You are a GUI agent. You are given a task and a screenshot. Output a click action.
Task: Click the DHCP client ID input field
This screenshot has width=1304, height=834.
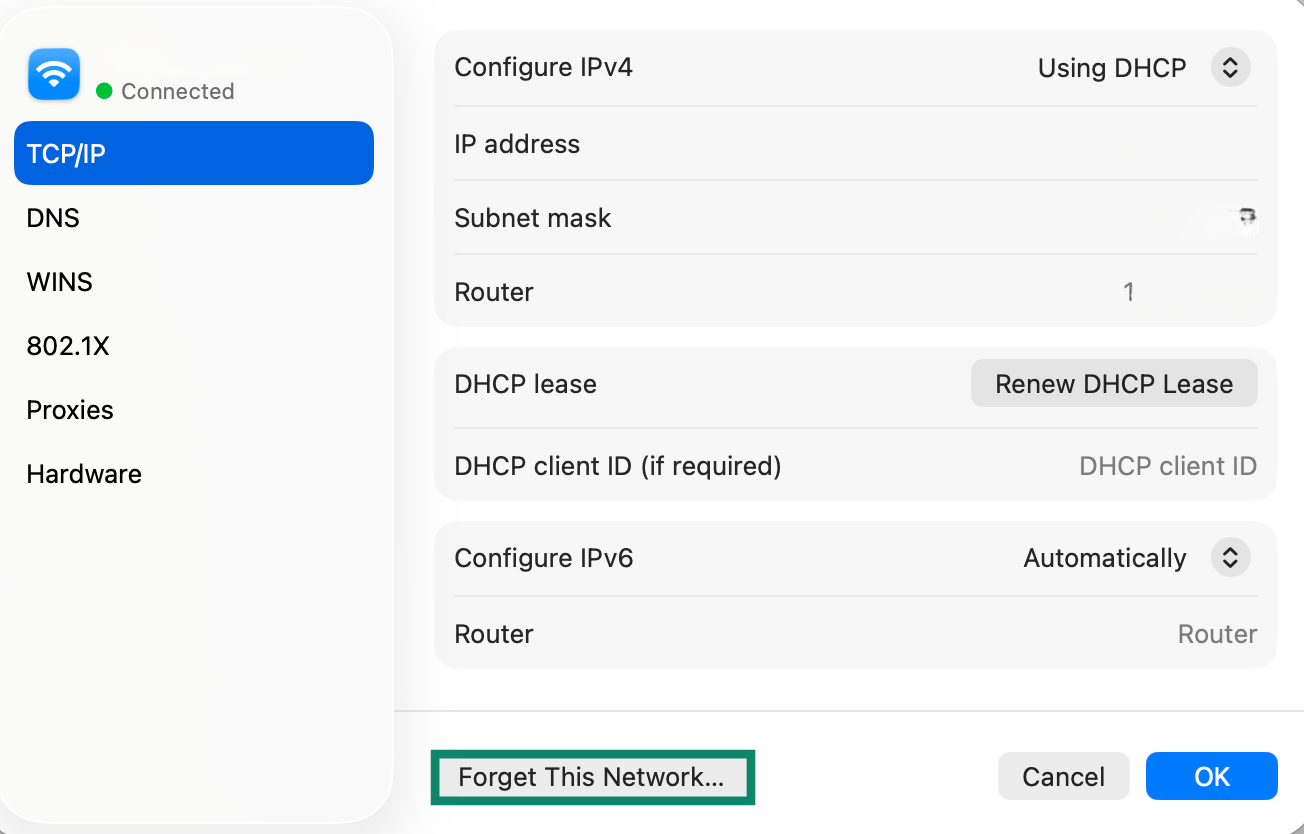coord(1167,466)
